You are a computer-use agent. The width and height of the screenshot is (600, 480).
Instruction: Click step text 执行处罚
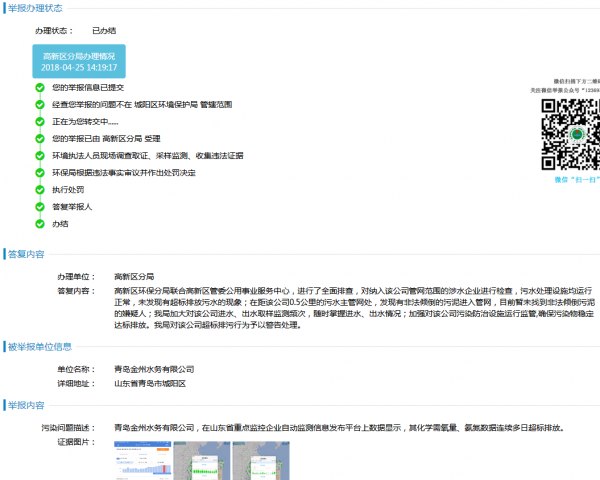tap(68, 190)
